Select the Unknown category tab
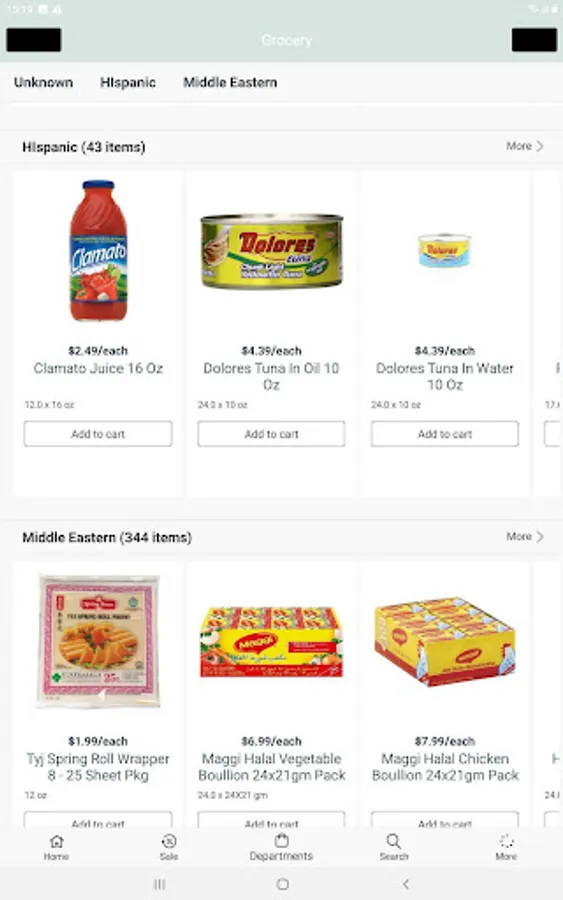This screenshot has width=563, height=900. pyautogui.click(x=44, y=82)
